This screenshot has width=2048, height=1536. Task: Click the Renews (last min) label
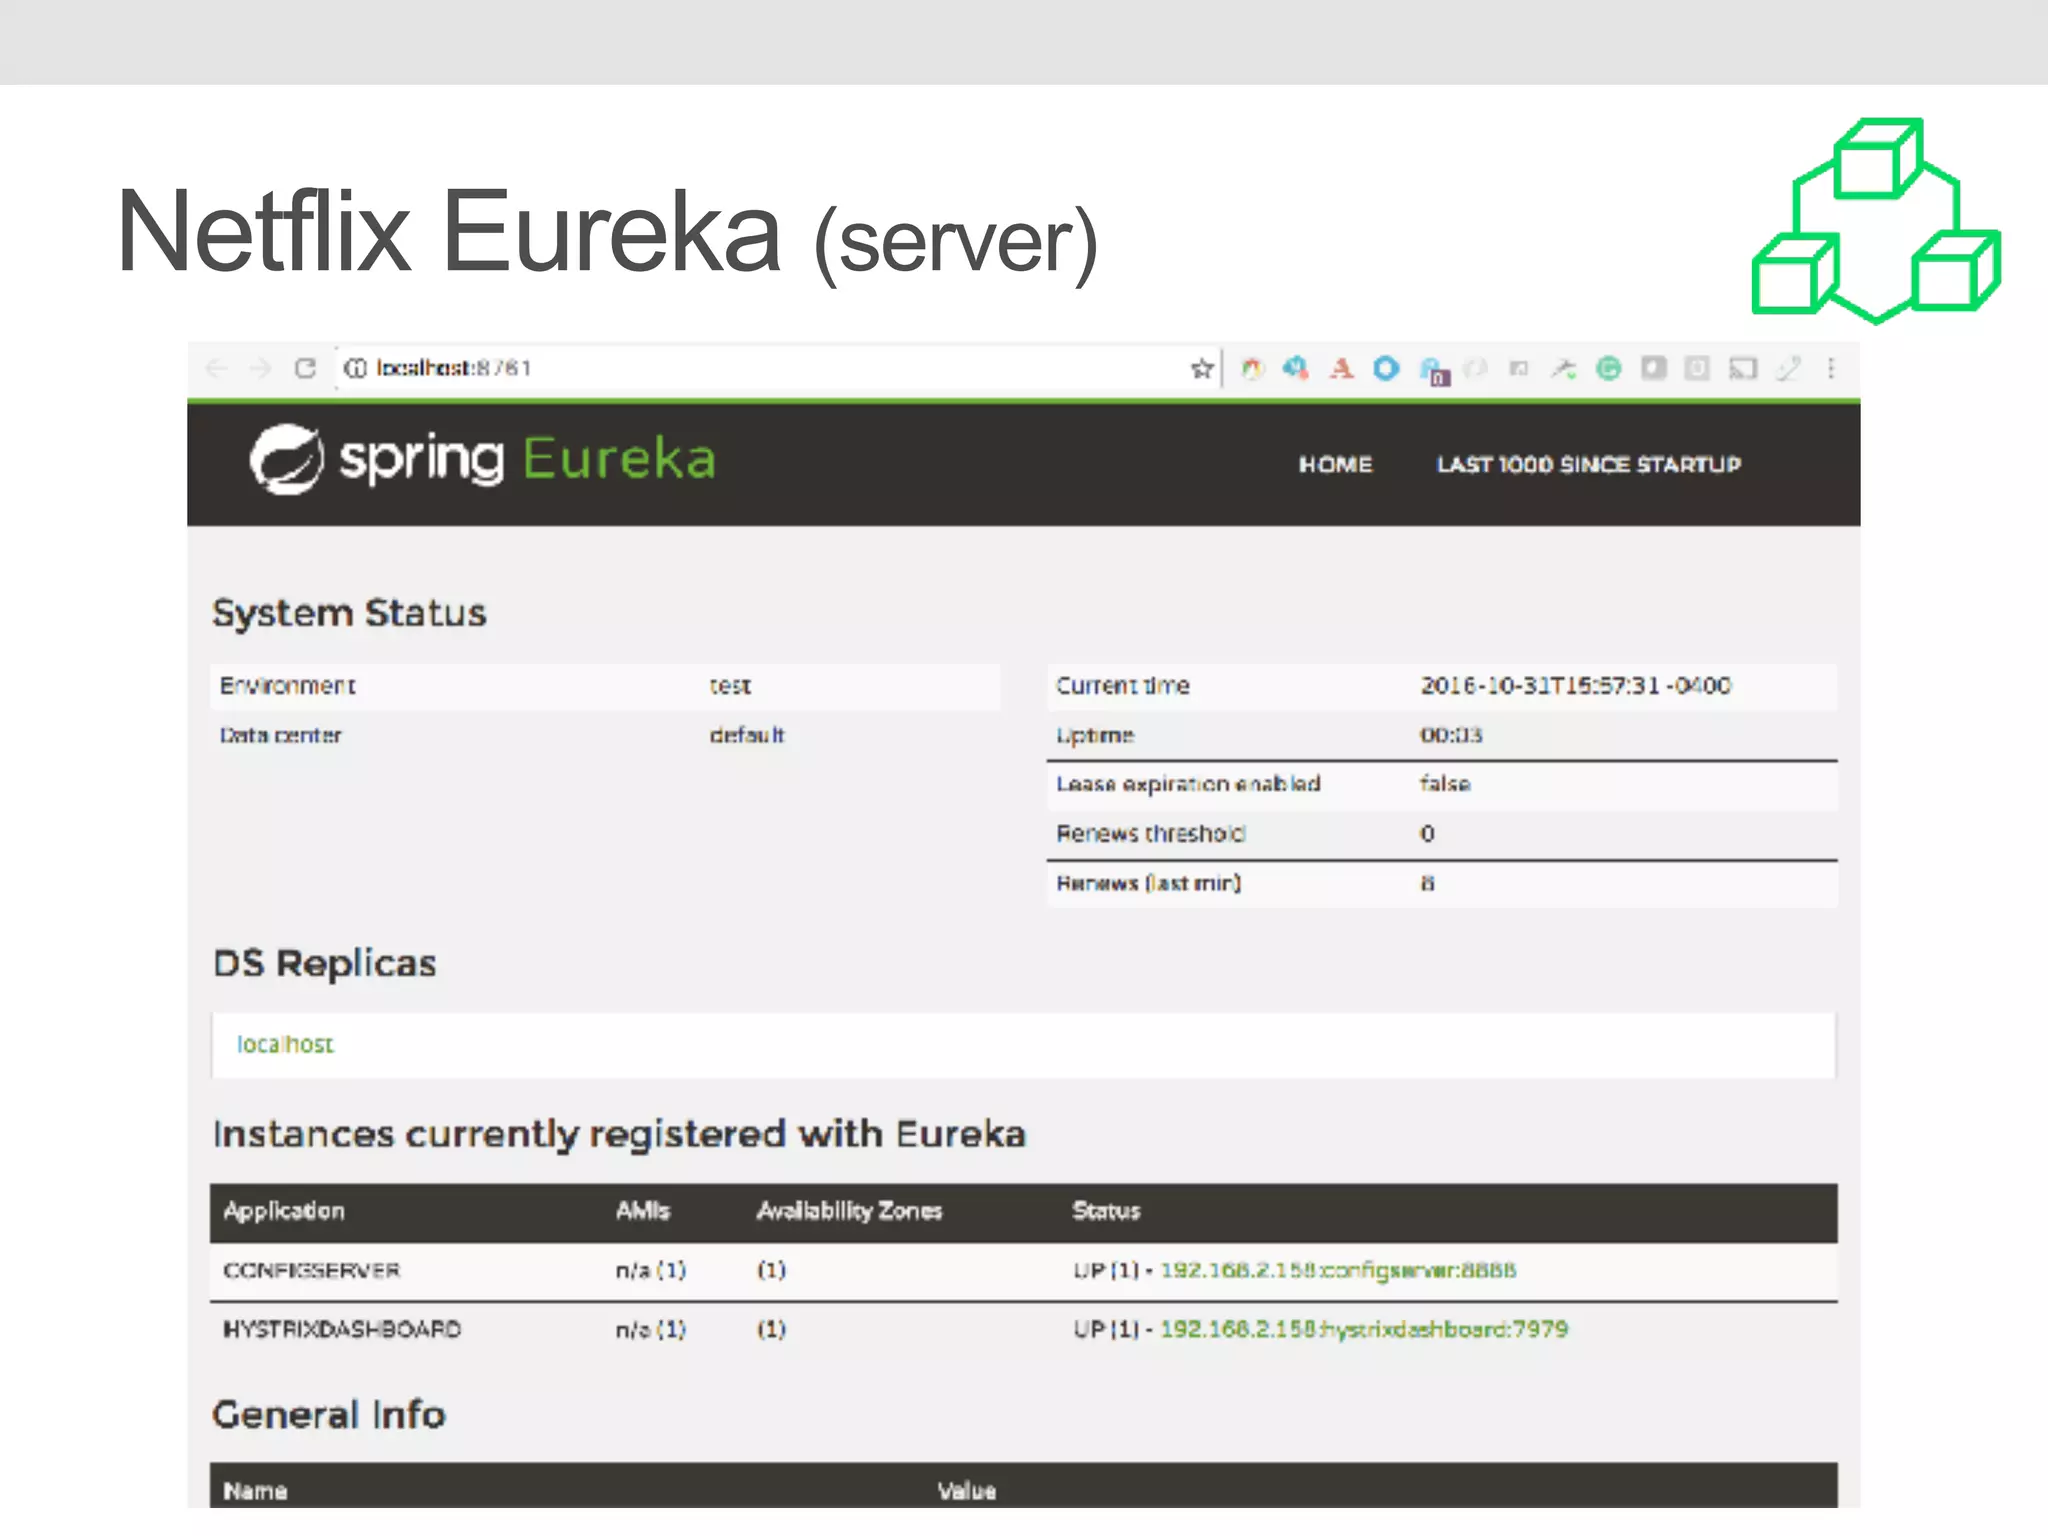click(x=1149, y=883)
